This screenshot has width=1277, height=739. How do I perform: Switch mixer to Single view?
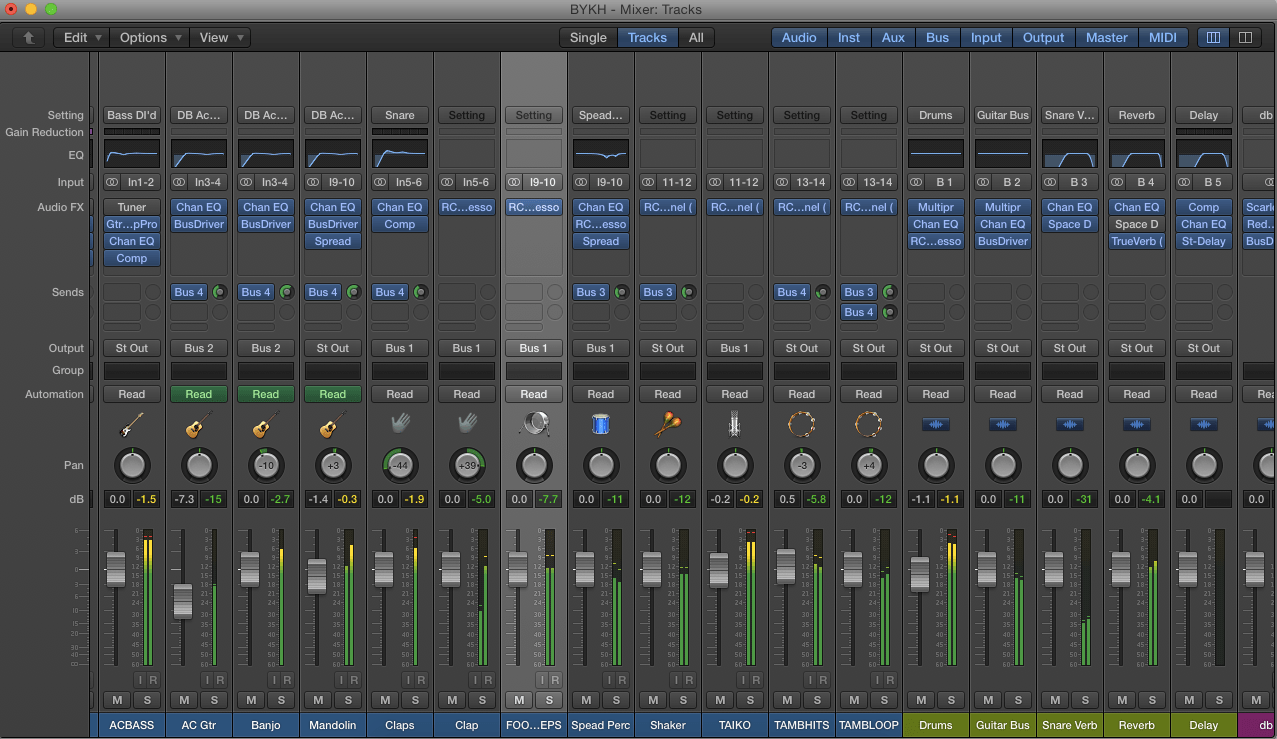tap(588, 38)
